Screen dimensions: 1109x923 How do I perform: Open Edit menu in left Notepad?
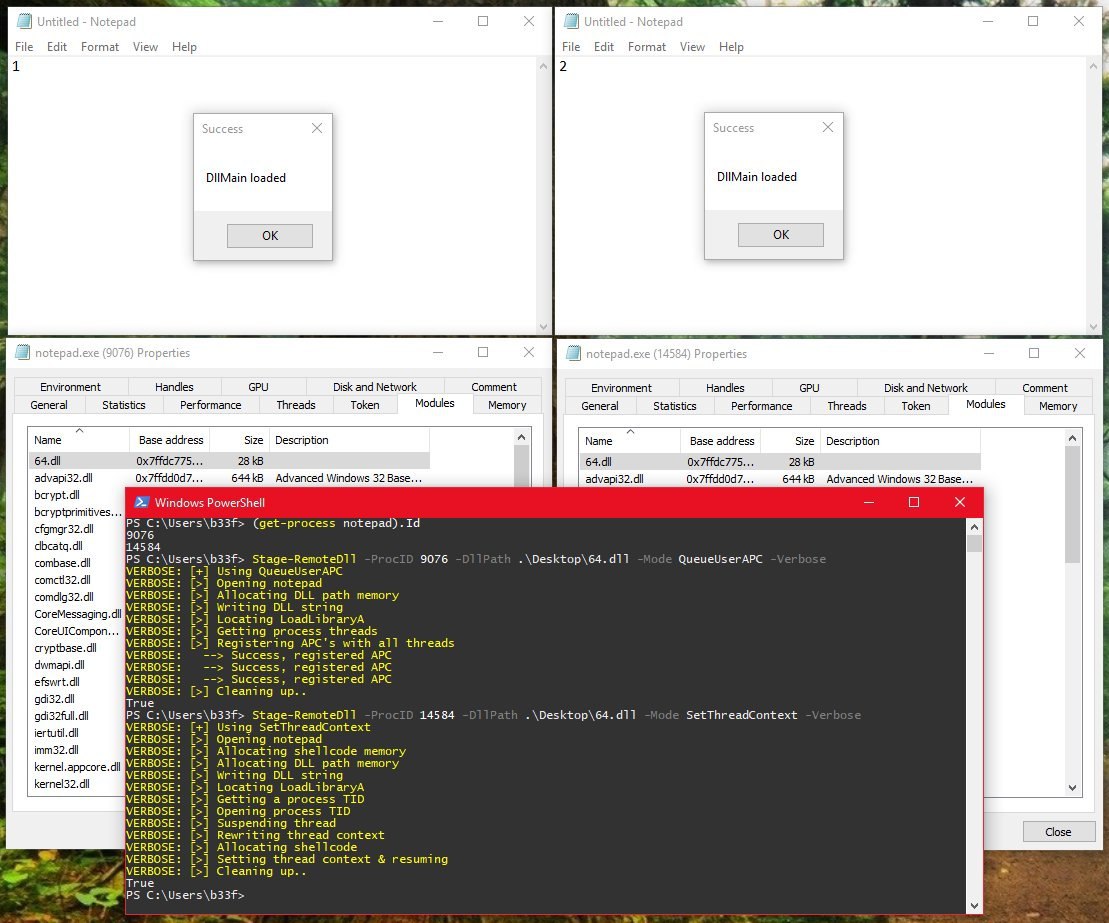click(57, 47)
